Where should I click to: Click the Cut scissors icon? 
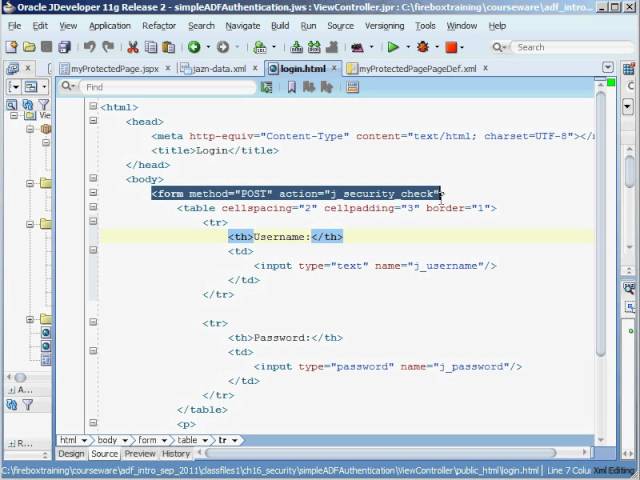pyautogui.click(x=133, y=47)
